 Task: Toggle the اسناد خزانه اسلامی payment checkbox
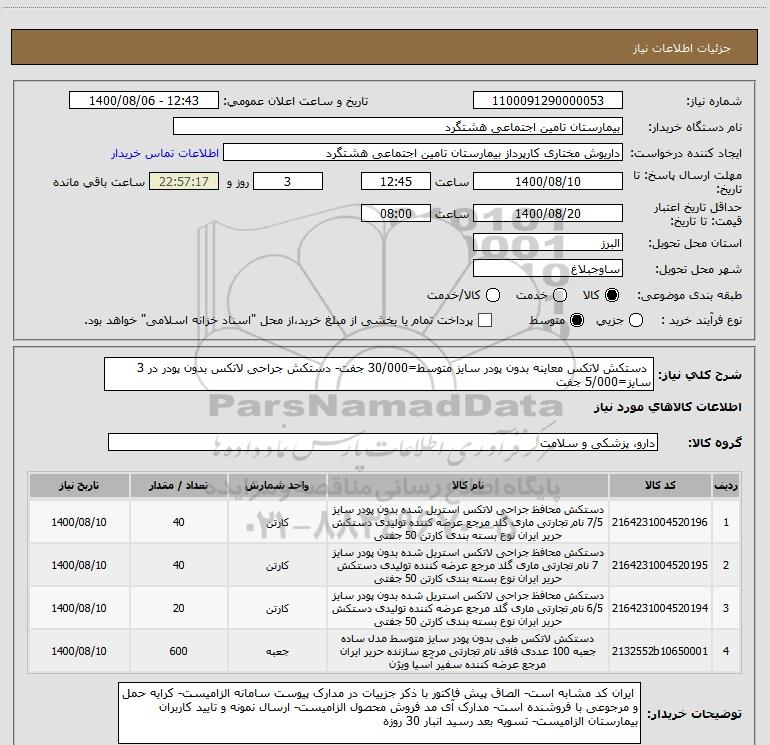point(485,320)
